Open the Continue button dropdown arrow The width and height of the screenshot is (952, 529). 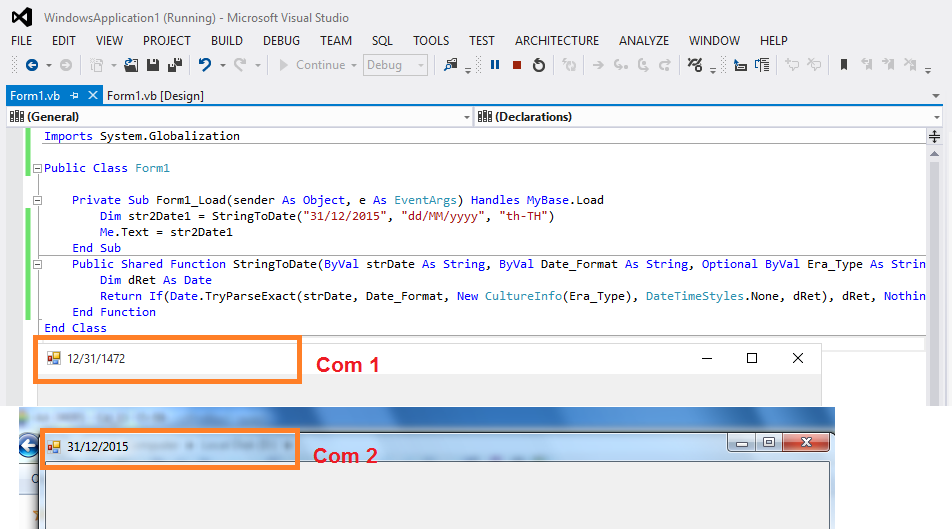(x=354, y=65)
